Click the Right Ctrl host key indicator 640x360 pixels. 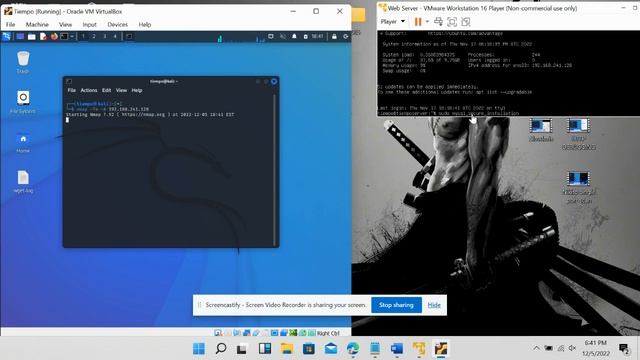(328, 333)
